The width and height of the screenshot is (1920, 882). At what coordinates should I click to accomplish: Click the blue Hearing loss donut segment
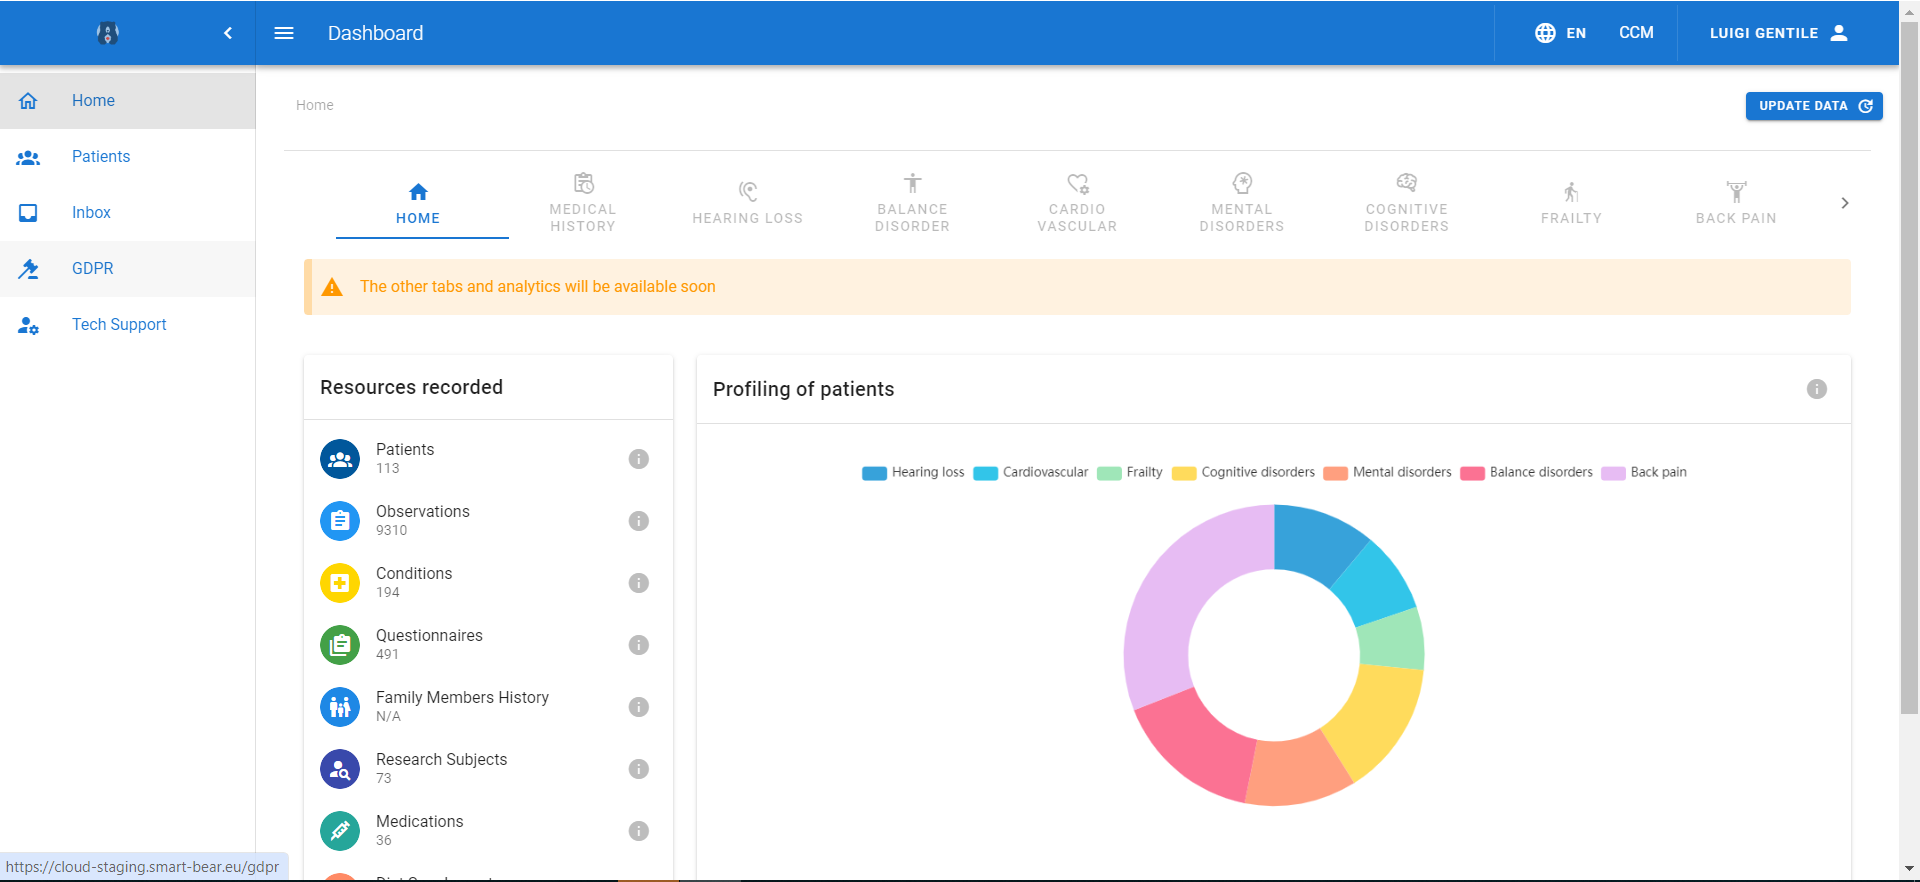click(1315, 542)
